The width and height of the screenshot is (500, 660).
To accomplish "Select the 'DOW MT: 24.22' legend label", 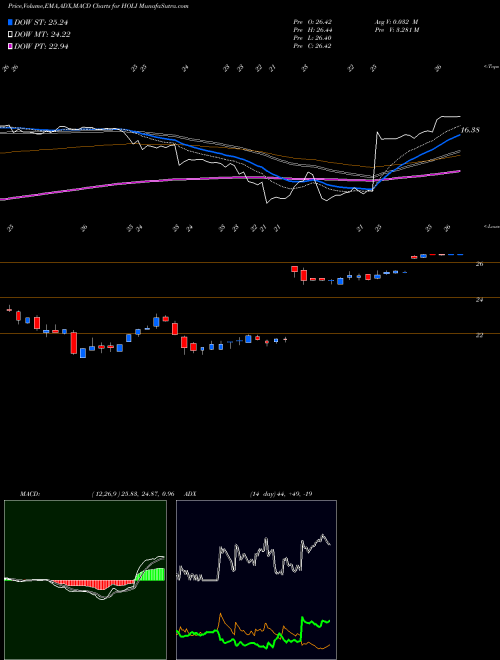I will [x=42, y=35].
